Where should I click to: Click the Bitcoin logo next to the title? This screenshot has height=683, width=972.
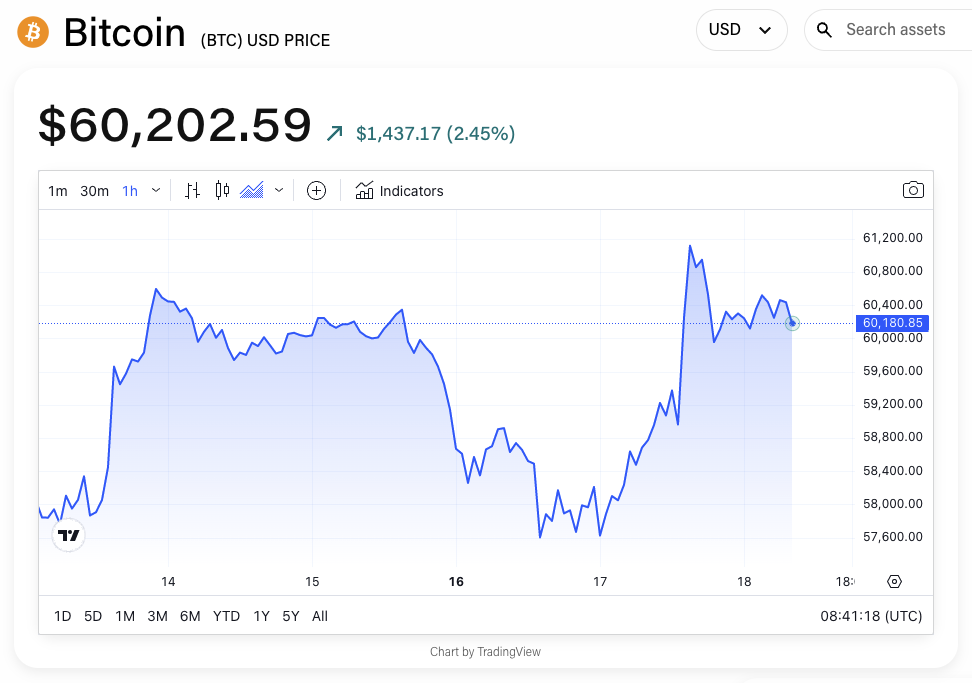[32, 31]
